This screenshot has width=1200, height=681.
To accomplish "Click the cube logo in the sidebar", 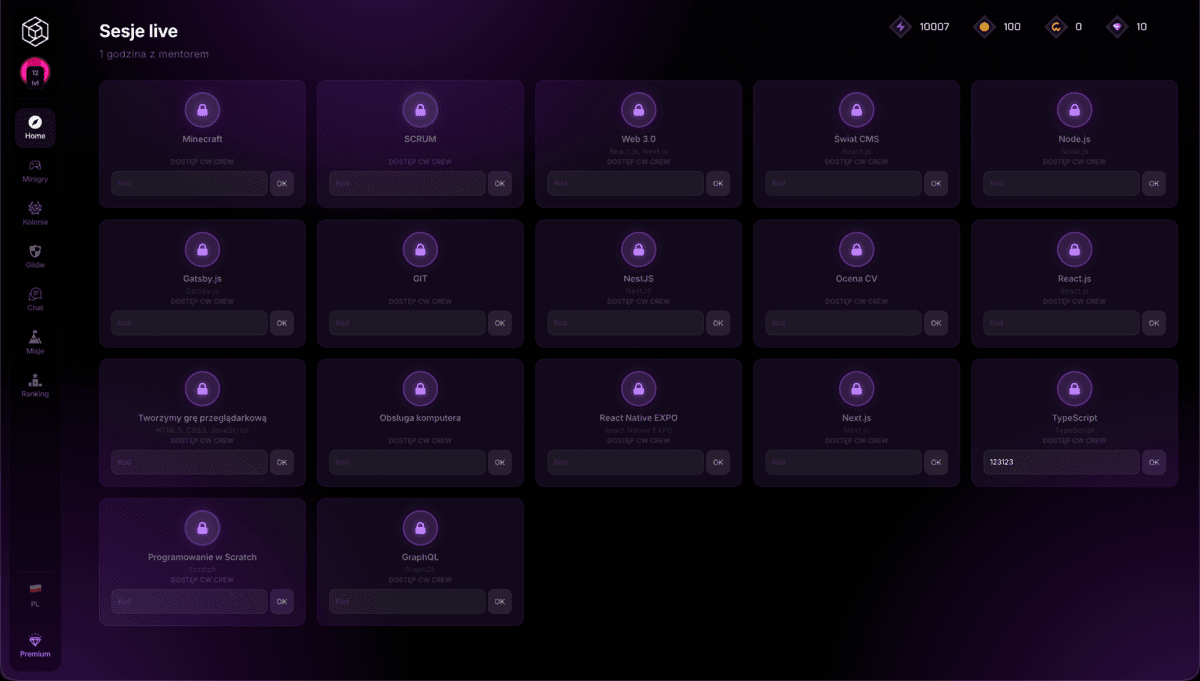I will point(36,32).
